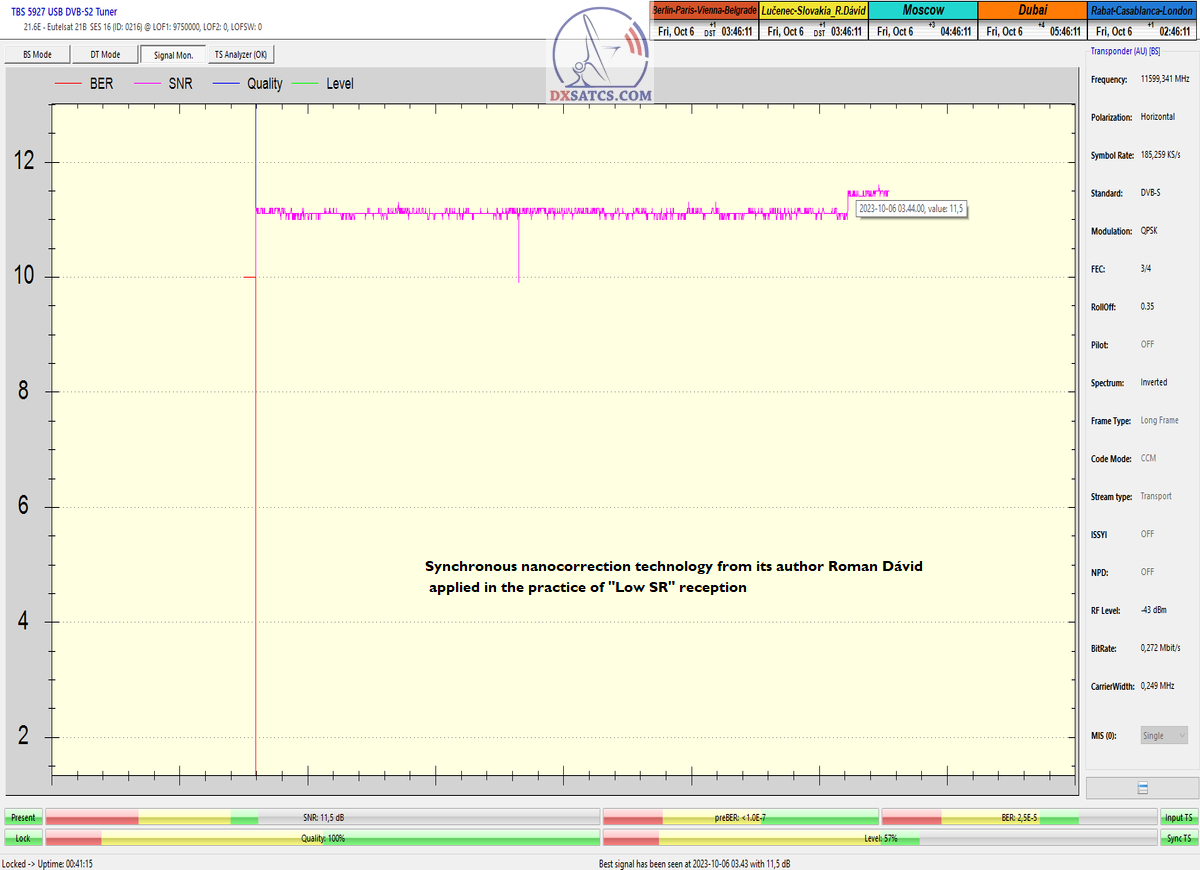Viewport: 1200px width, 870px height.
Task: Switch to DT Mode tab
Action: click(x=105, y=55)
